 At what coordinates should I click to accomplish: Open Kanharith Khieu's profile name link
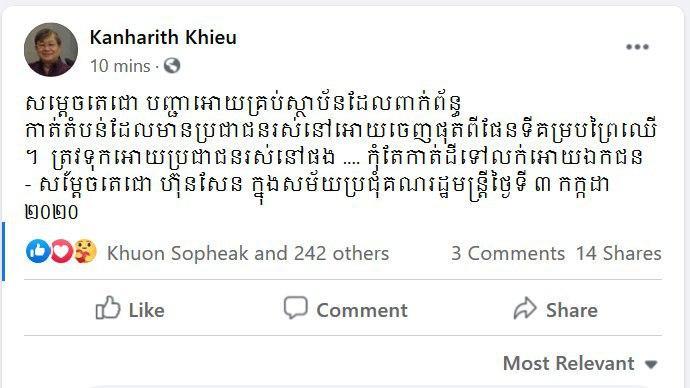163,37
